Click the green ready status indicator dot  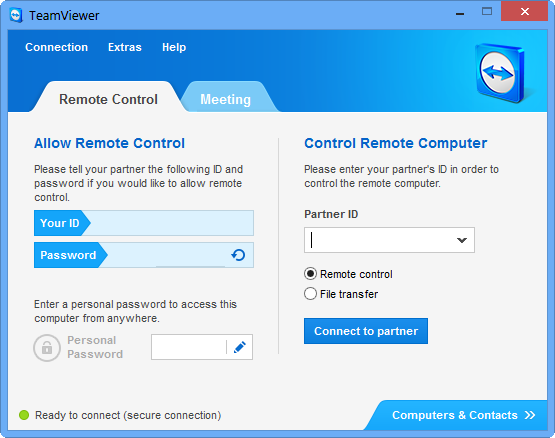[x=24, y=415]
